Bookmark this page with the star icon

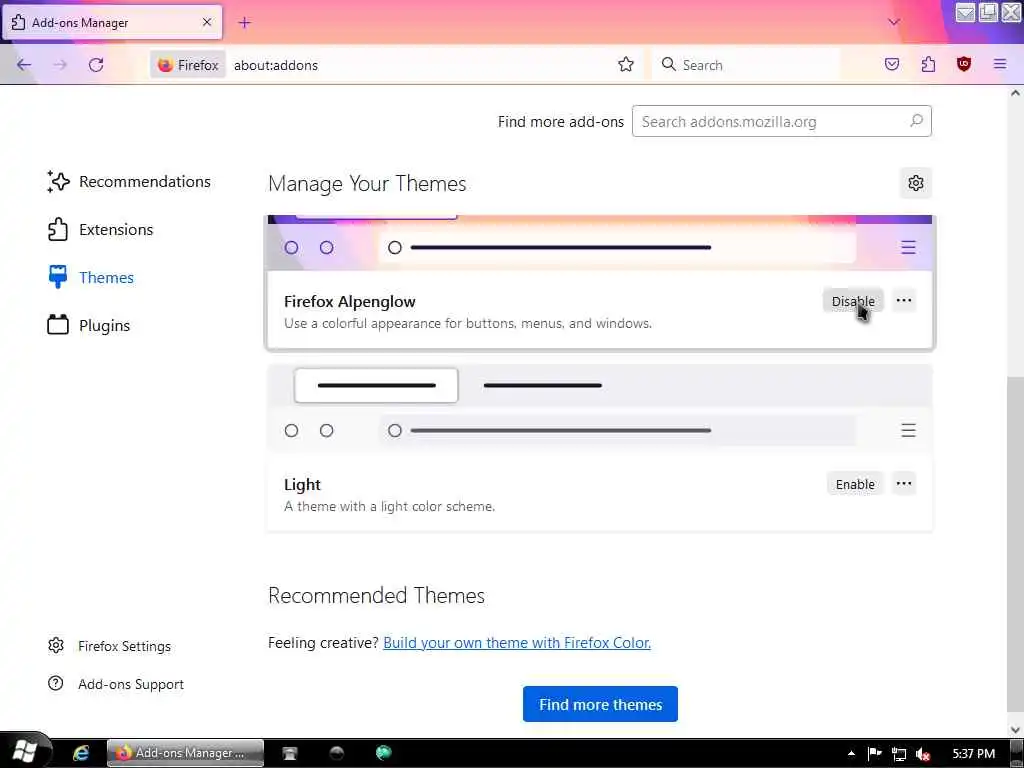pyautogui.click(x=626, y=64)
